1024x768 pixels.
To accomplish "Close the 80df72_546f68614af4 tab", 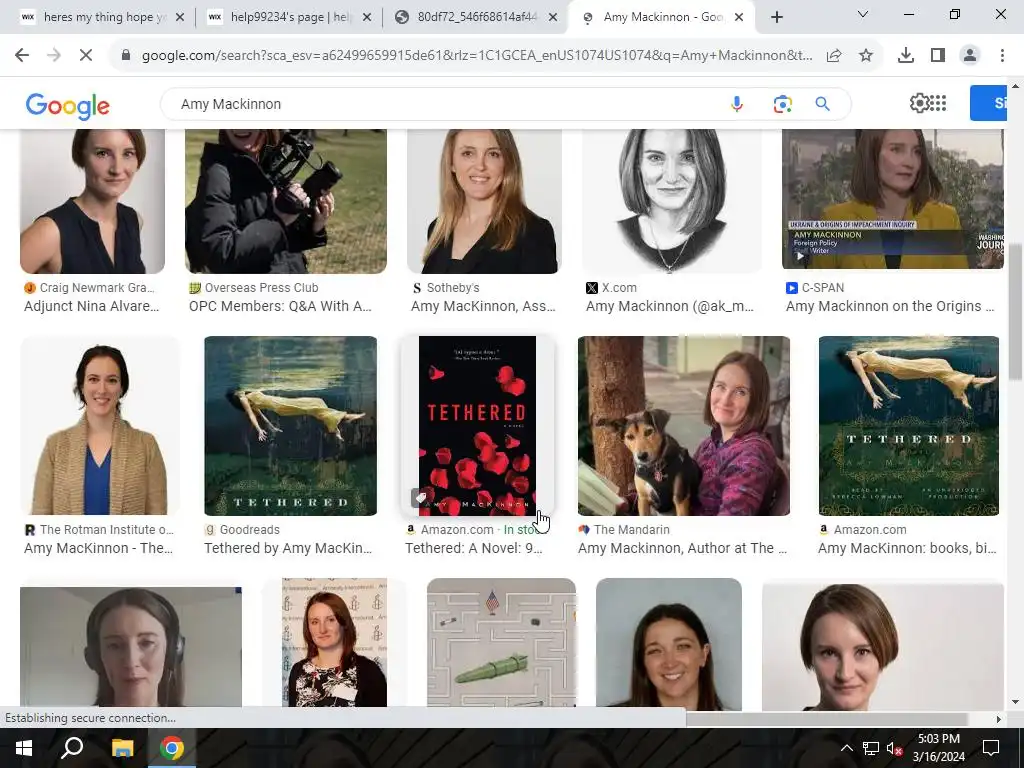I will click(x=553, y=17).
